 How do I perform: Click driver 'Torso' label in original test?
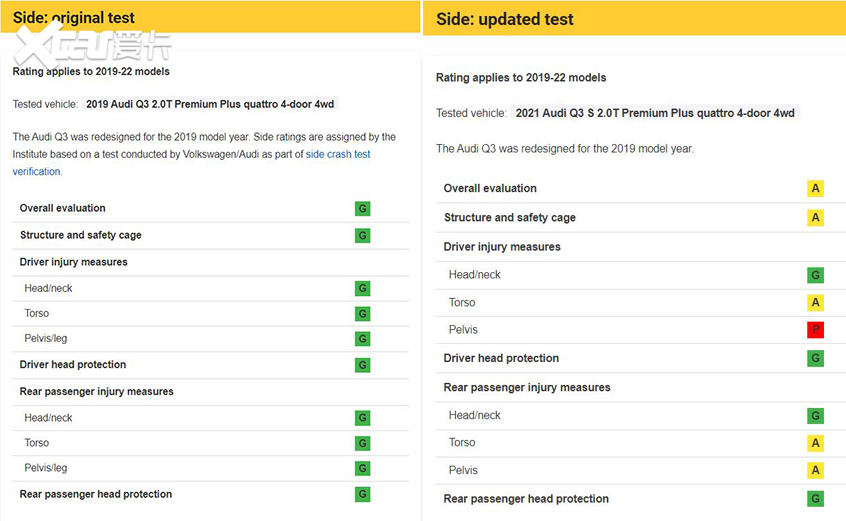tap(37, 313)
